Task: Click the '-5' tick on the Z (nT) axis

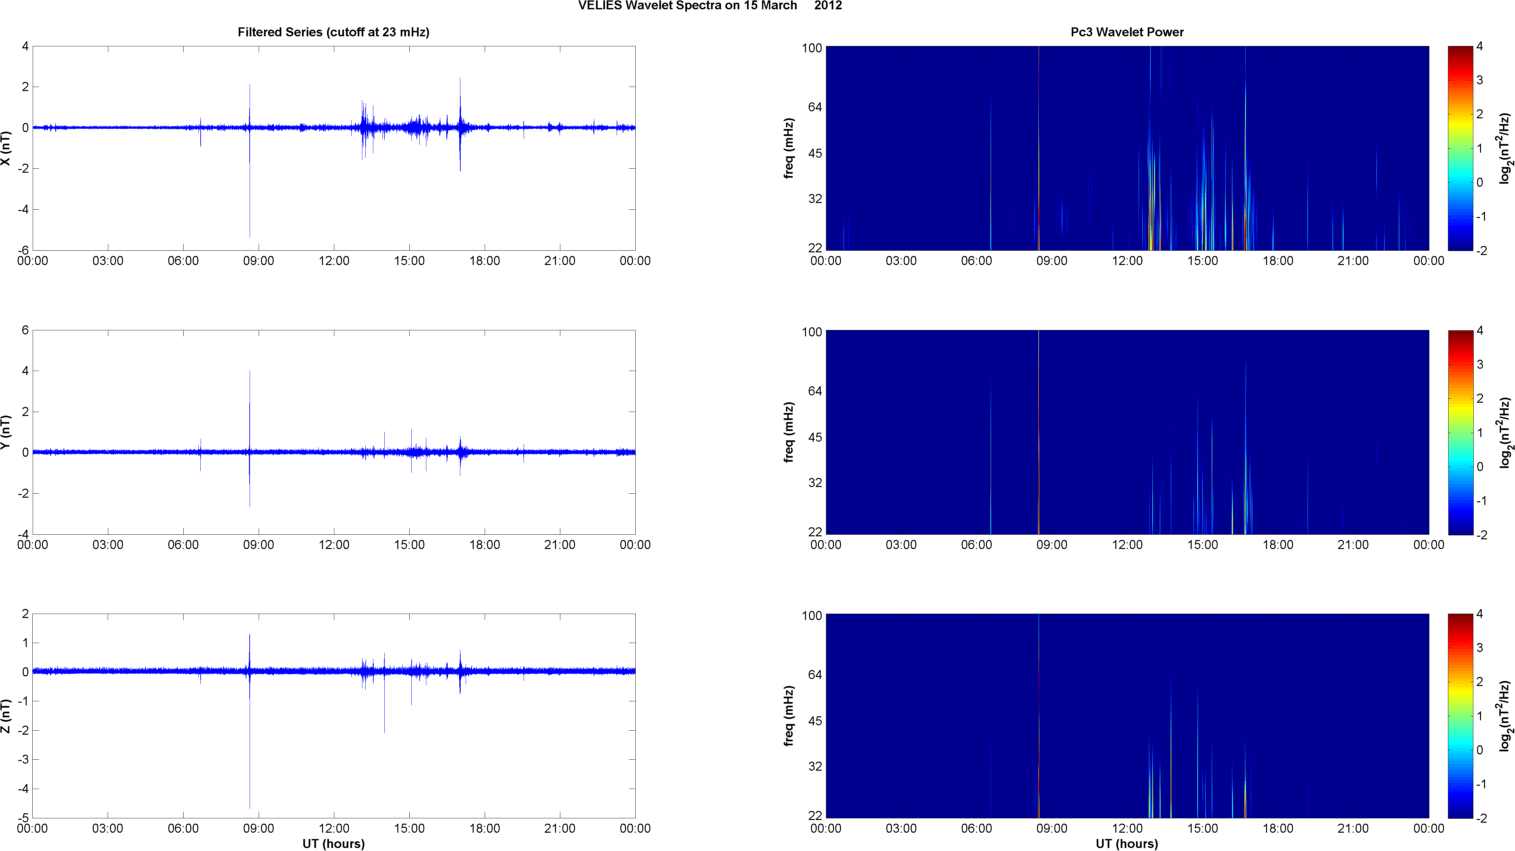Action: point(22,818)
